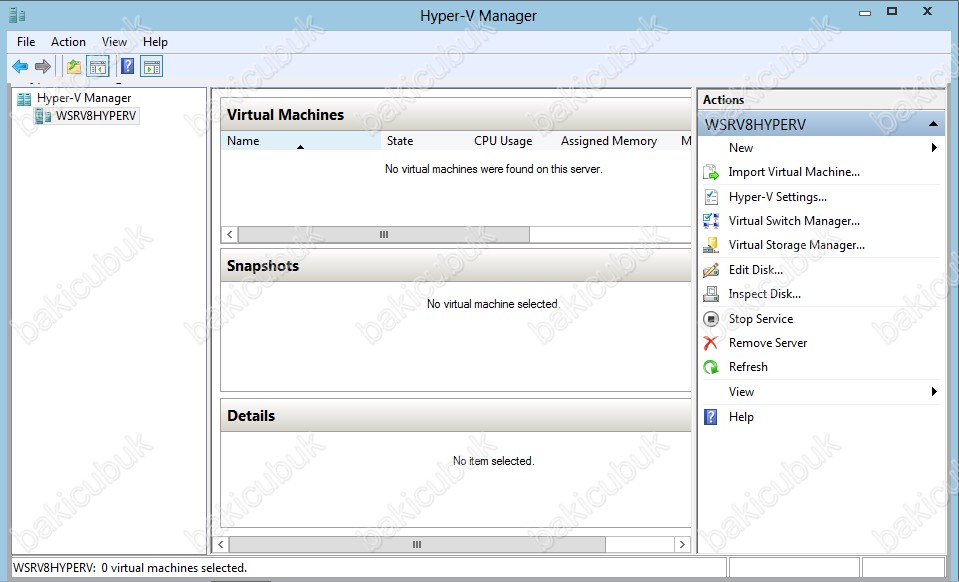Click the green Refresh icon

(x=711, y=367)
